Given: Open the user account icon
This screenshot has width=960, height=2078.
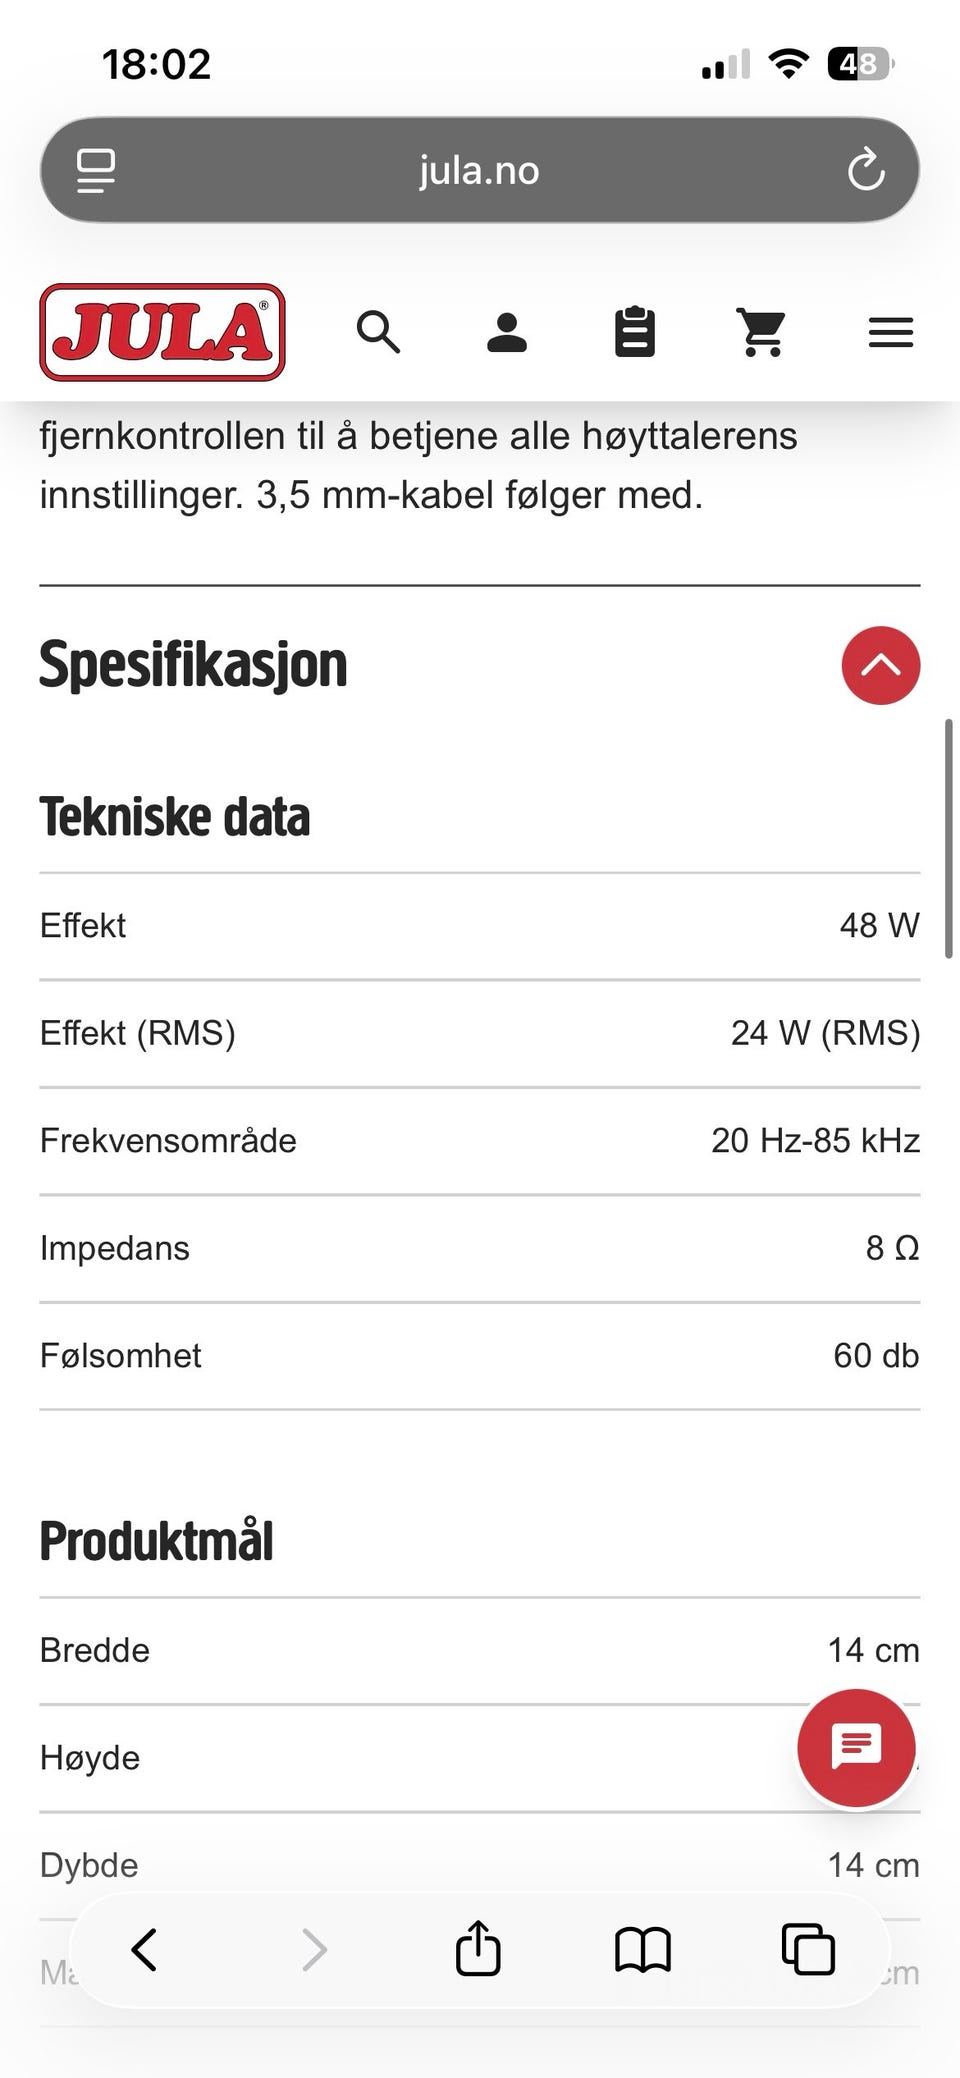Looking at the screenshot, I should pyautogui.click(x=507, y=332).
